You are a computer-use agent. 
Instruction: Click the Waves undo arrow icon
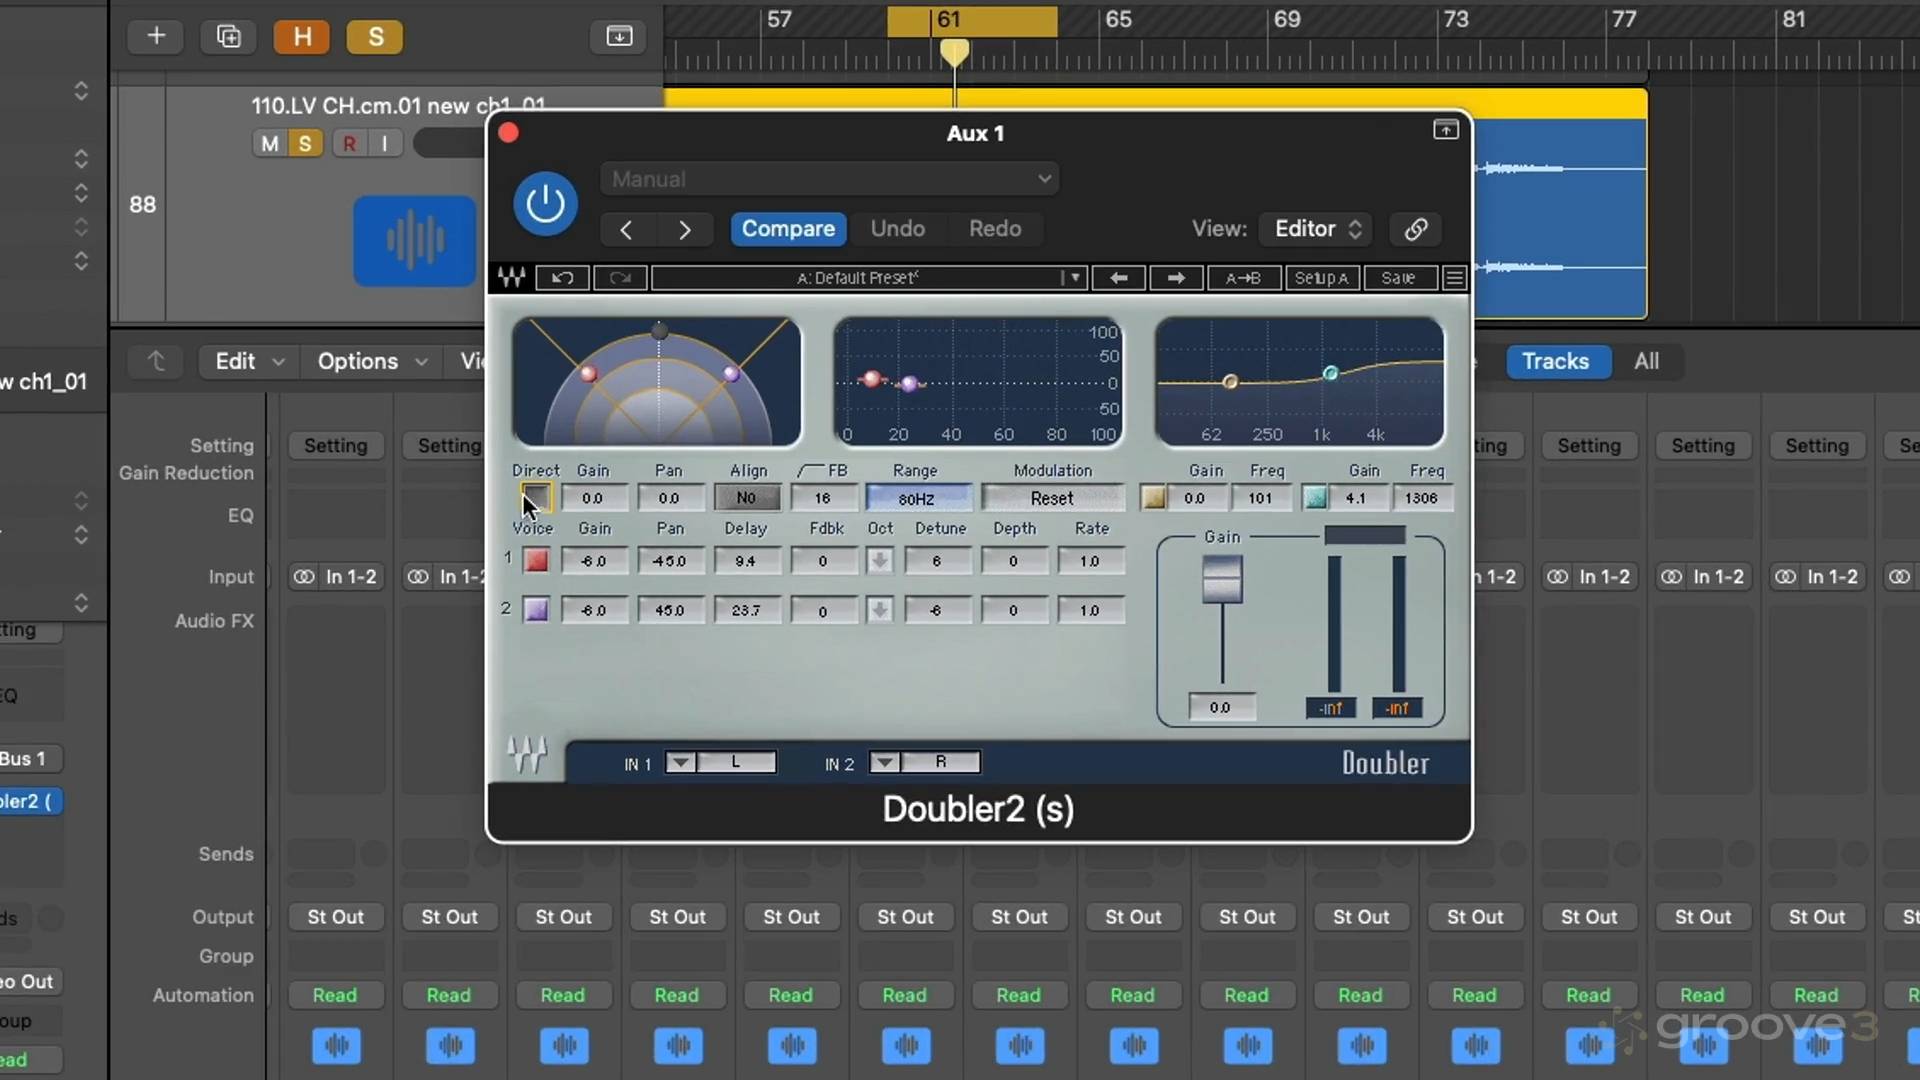point(562,278)
